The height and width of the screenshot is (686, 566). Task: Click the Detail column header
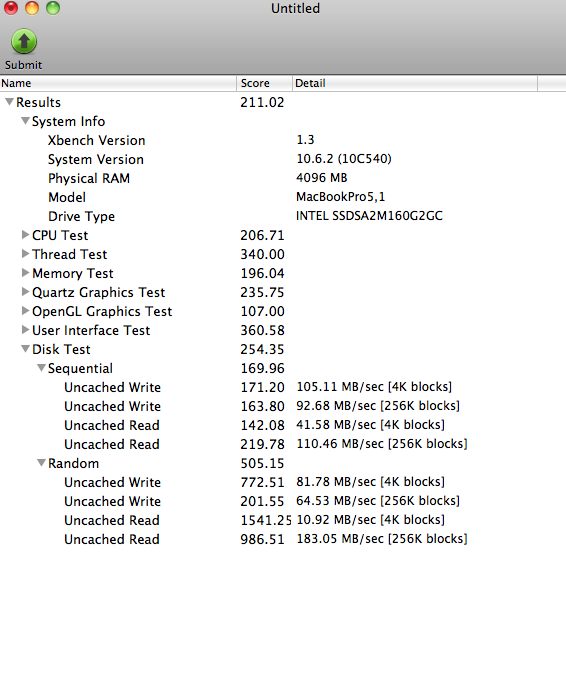coord(415,83)
